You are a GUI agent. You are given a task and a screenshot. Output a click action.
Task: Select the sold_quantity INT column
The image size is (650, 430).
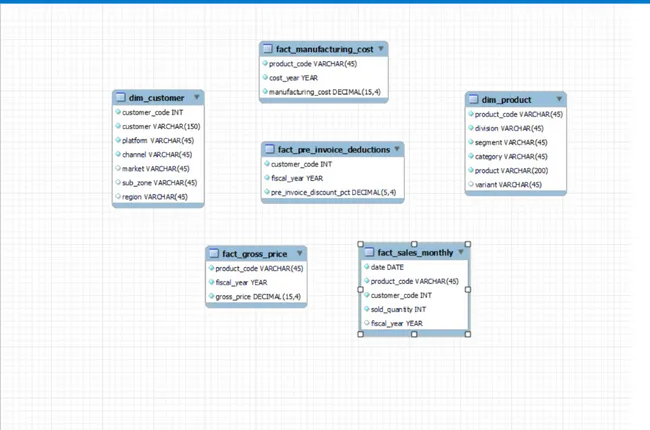pyautogui.click(x=398, y=310)
